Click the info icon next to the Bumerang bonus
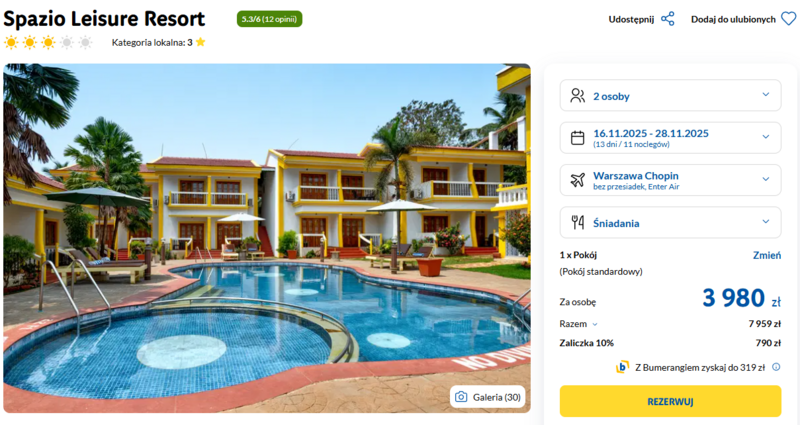Image resolution: width=800 pixels, height=425 pixels. point(776,367)
